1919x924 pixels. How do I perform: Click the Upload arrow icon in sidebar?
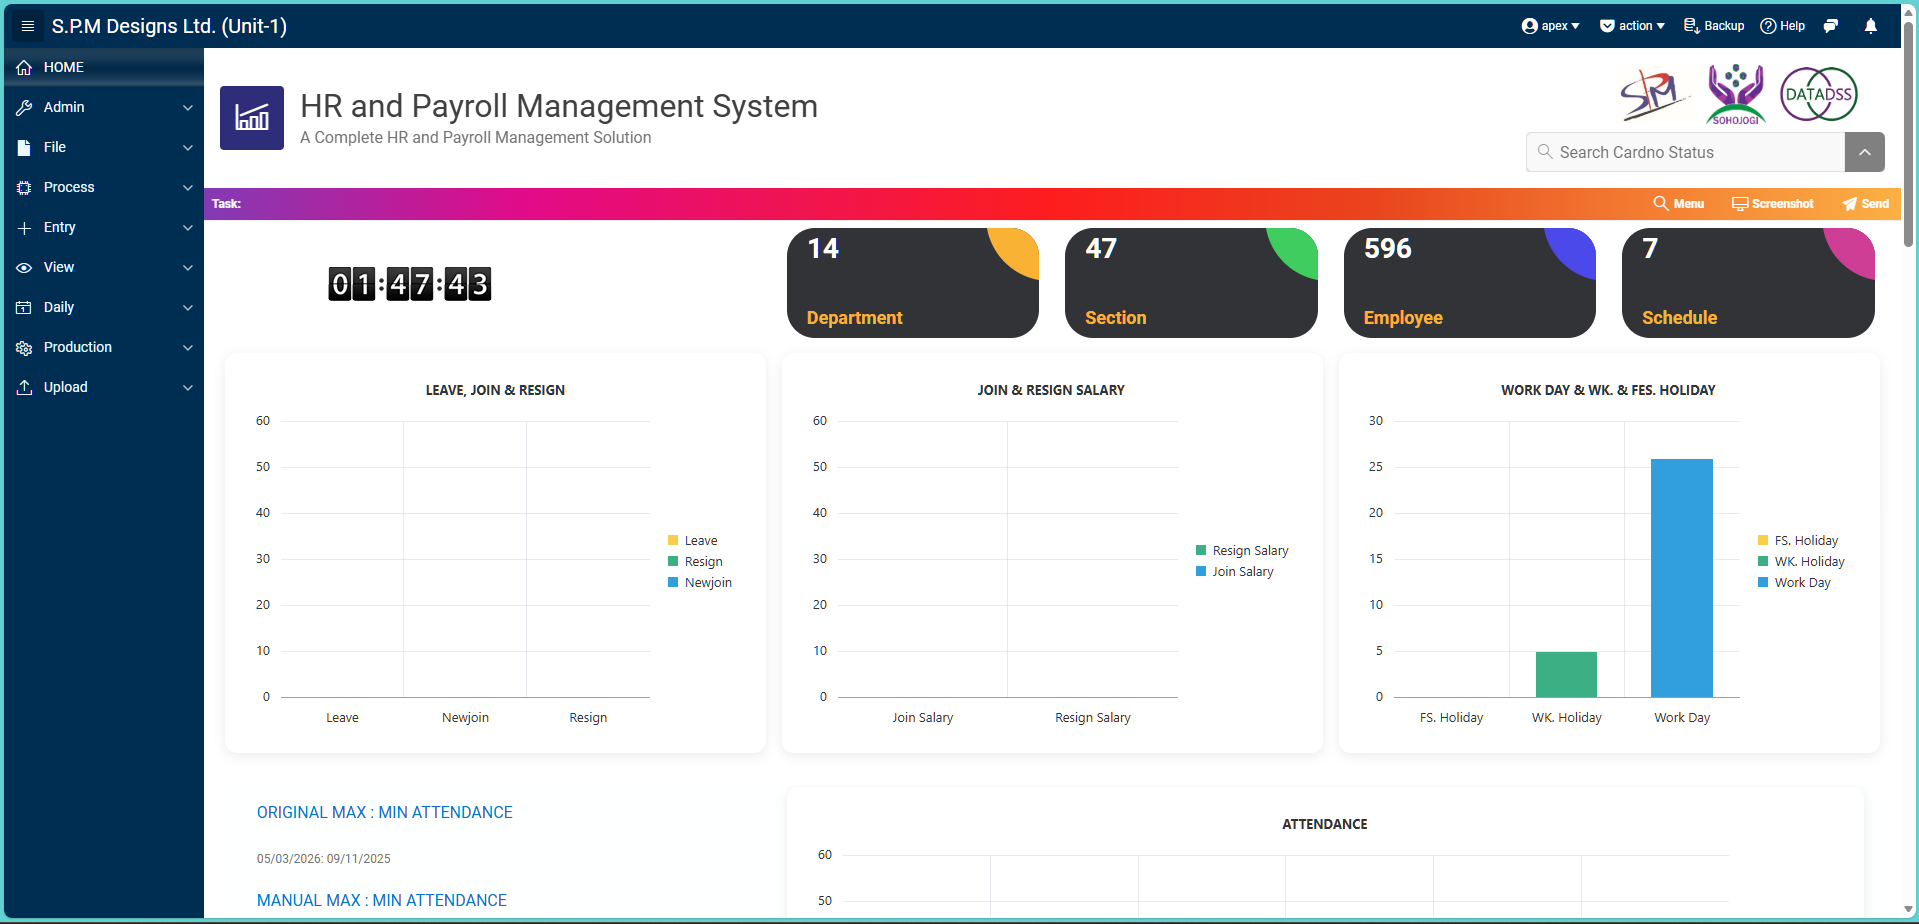point(24,387)
